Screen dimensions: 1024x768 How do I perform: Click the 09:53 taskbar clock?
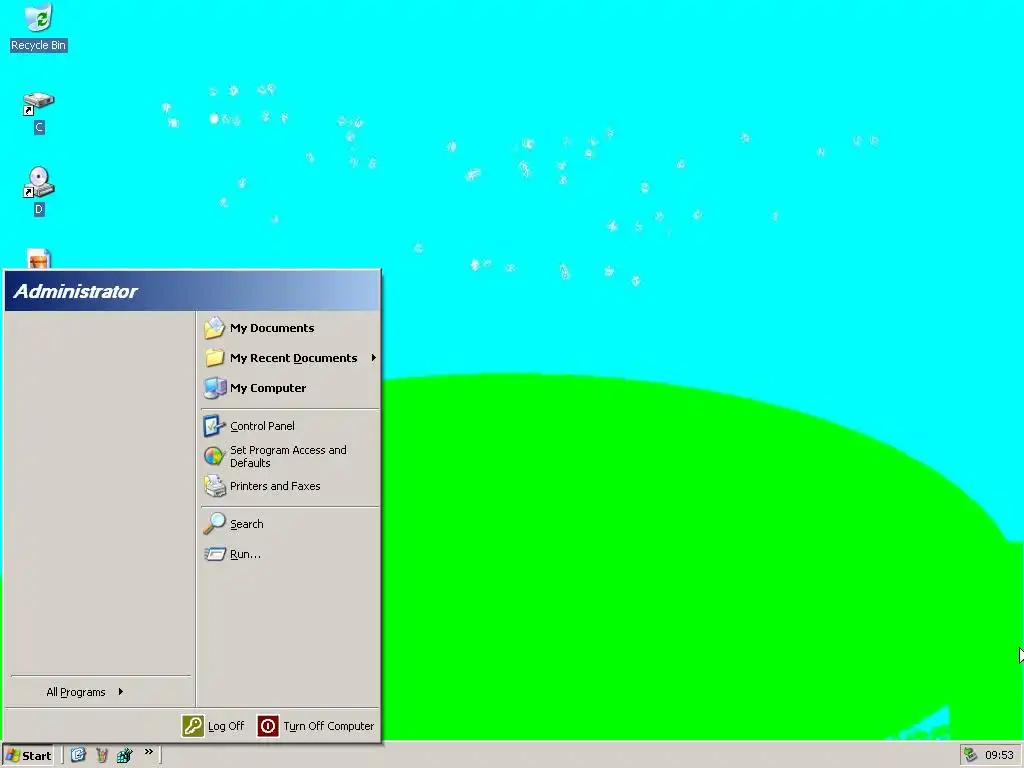[x=999, y=755]
